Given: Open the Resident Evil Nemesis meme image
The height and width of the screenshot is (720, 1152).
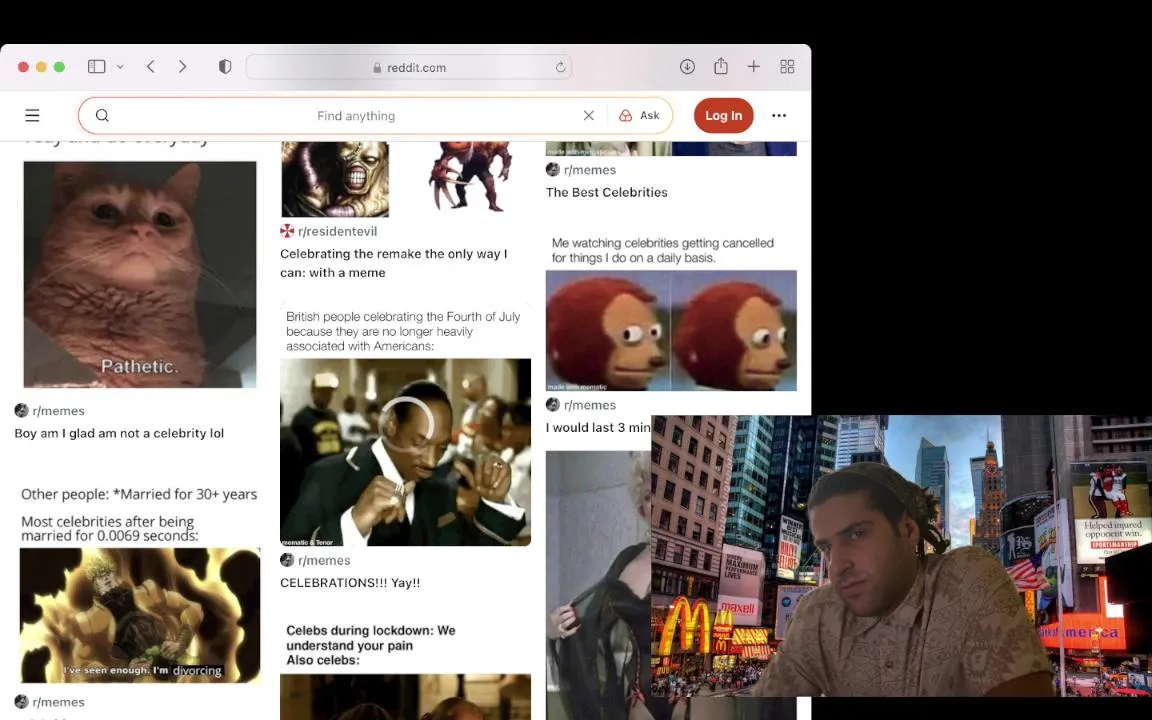Looking at the screenshot, I should tap(335, 179).
